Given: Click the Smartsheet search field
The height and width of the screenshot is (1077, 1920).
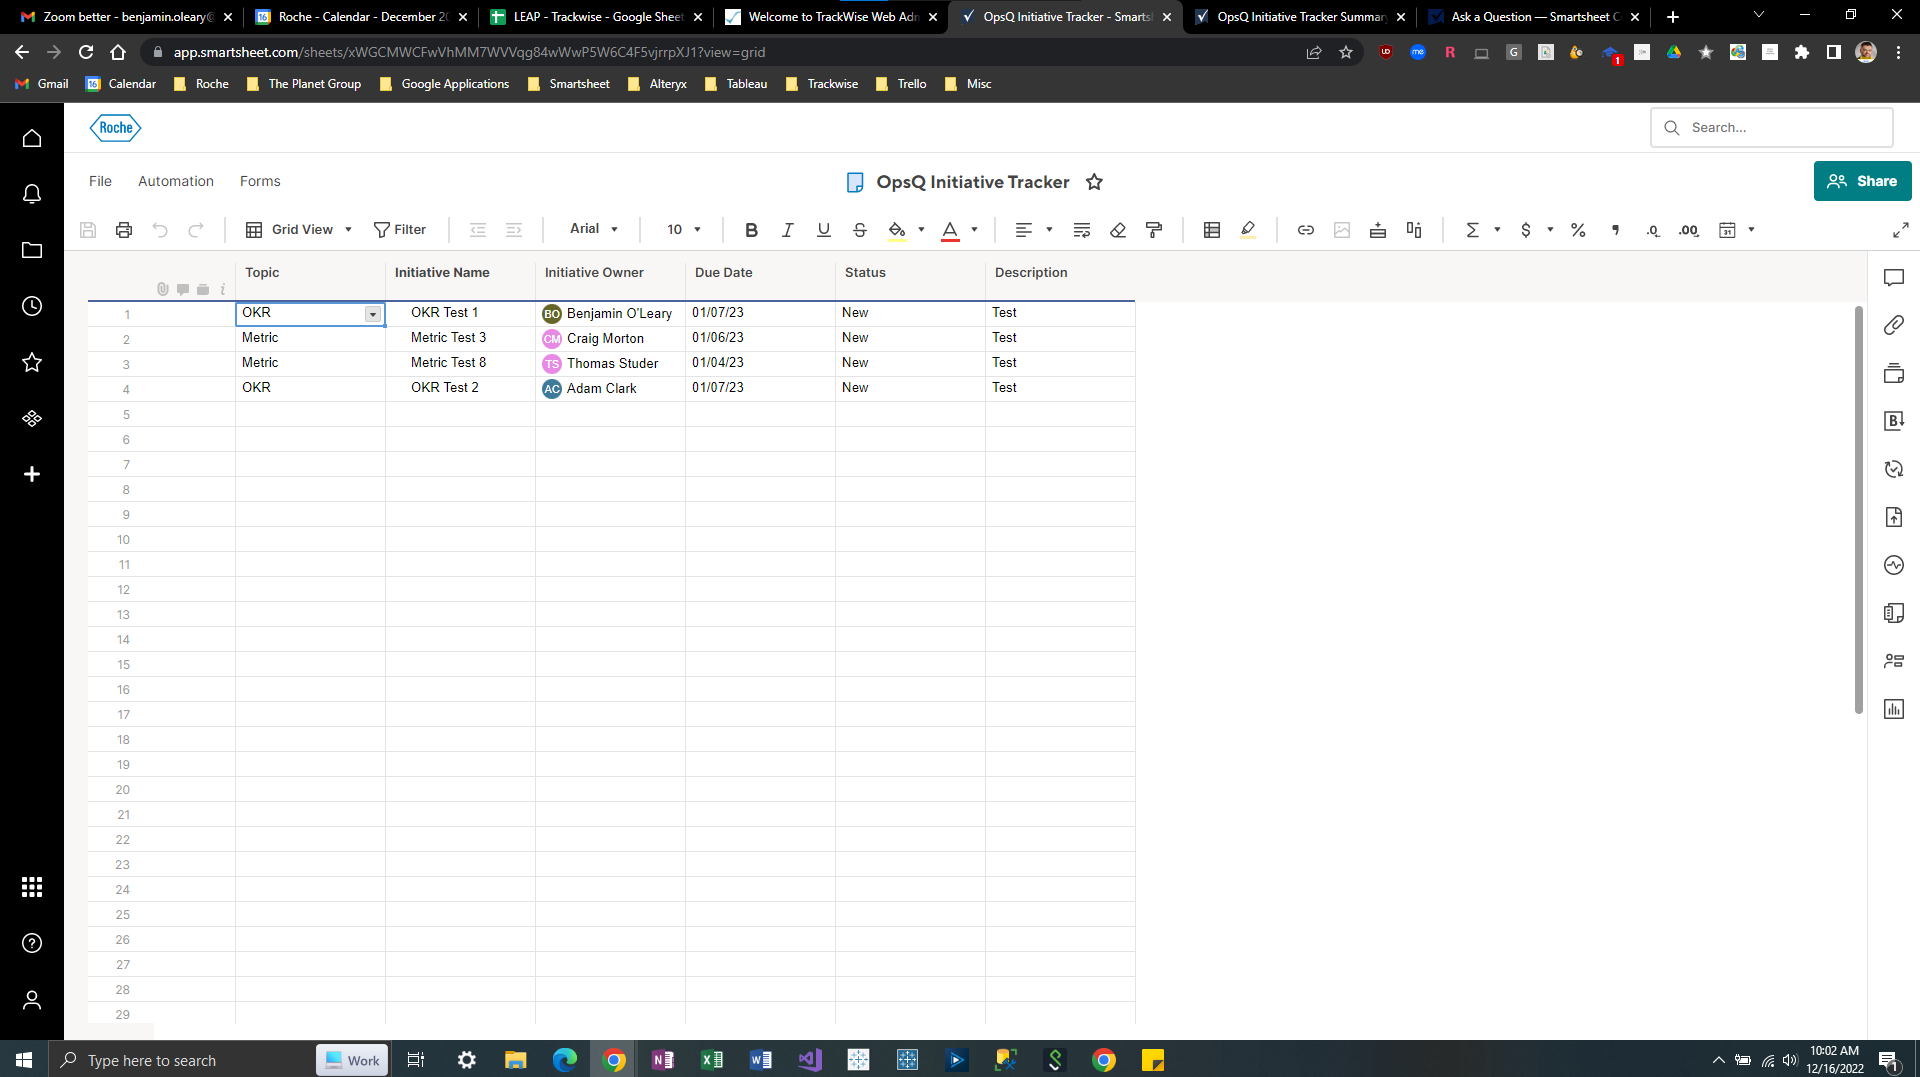Looking at the screenshot, I should pos(1771,127).
